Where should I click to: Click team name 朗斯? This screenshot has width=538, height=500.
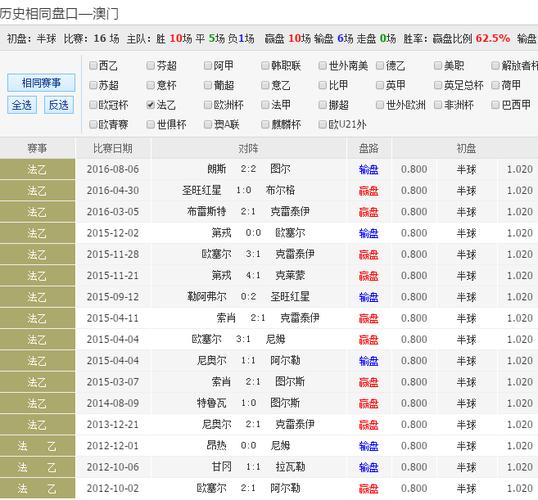(x=217, y=169)
